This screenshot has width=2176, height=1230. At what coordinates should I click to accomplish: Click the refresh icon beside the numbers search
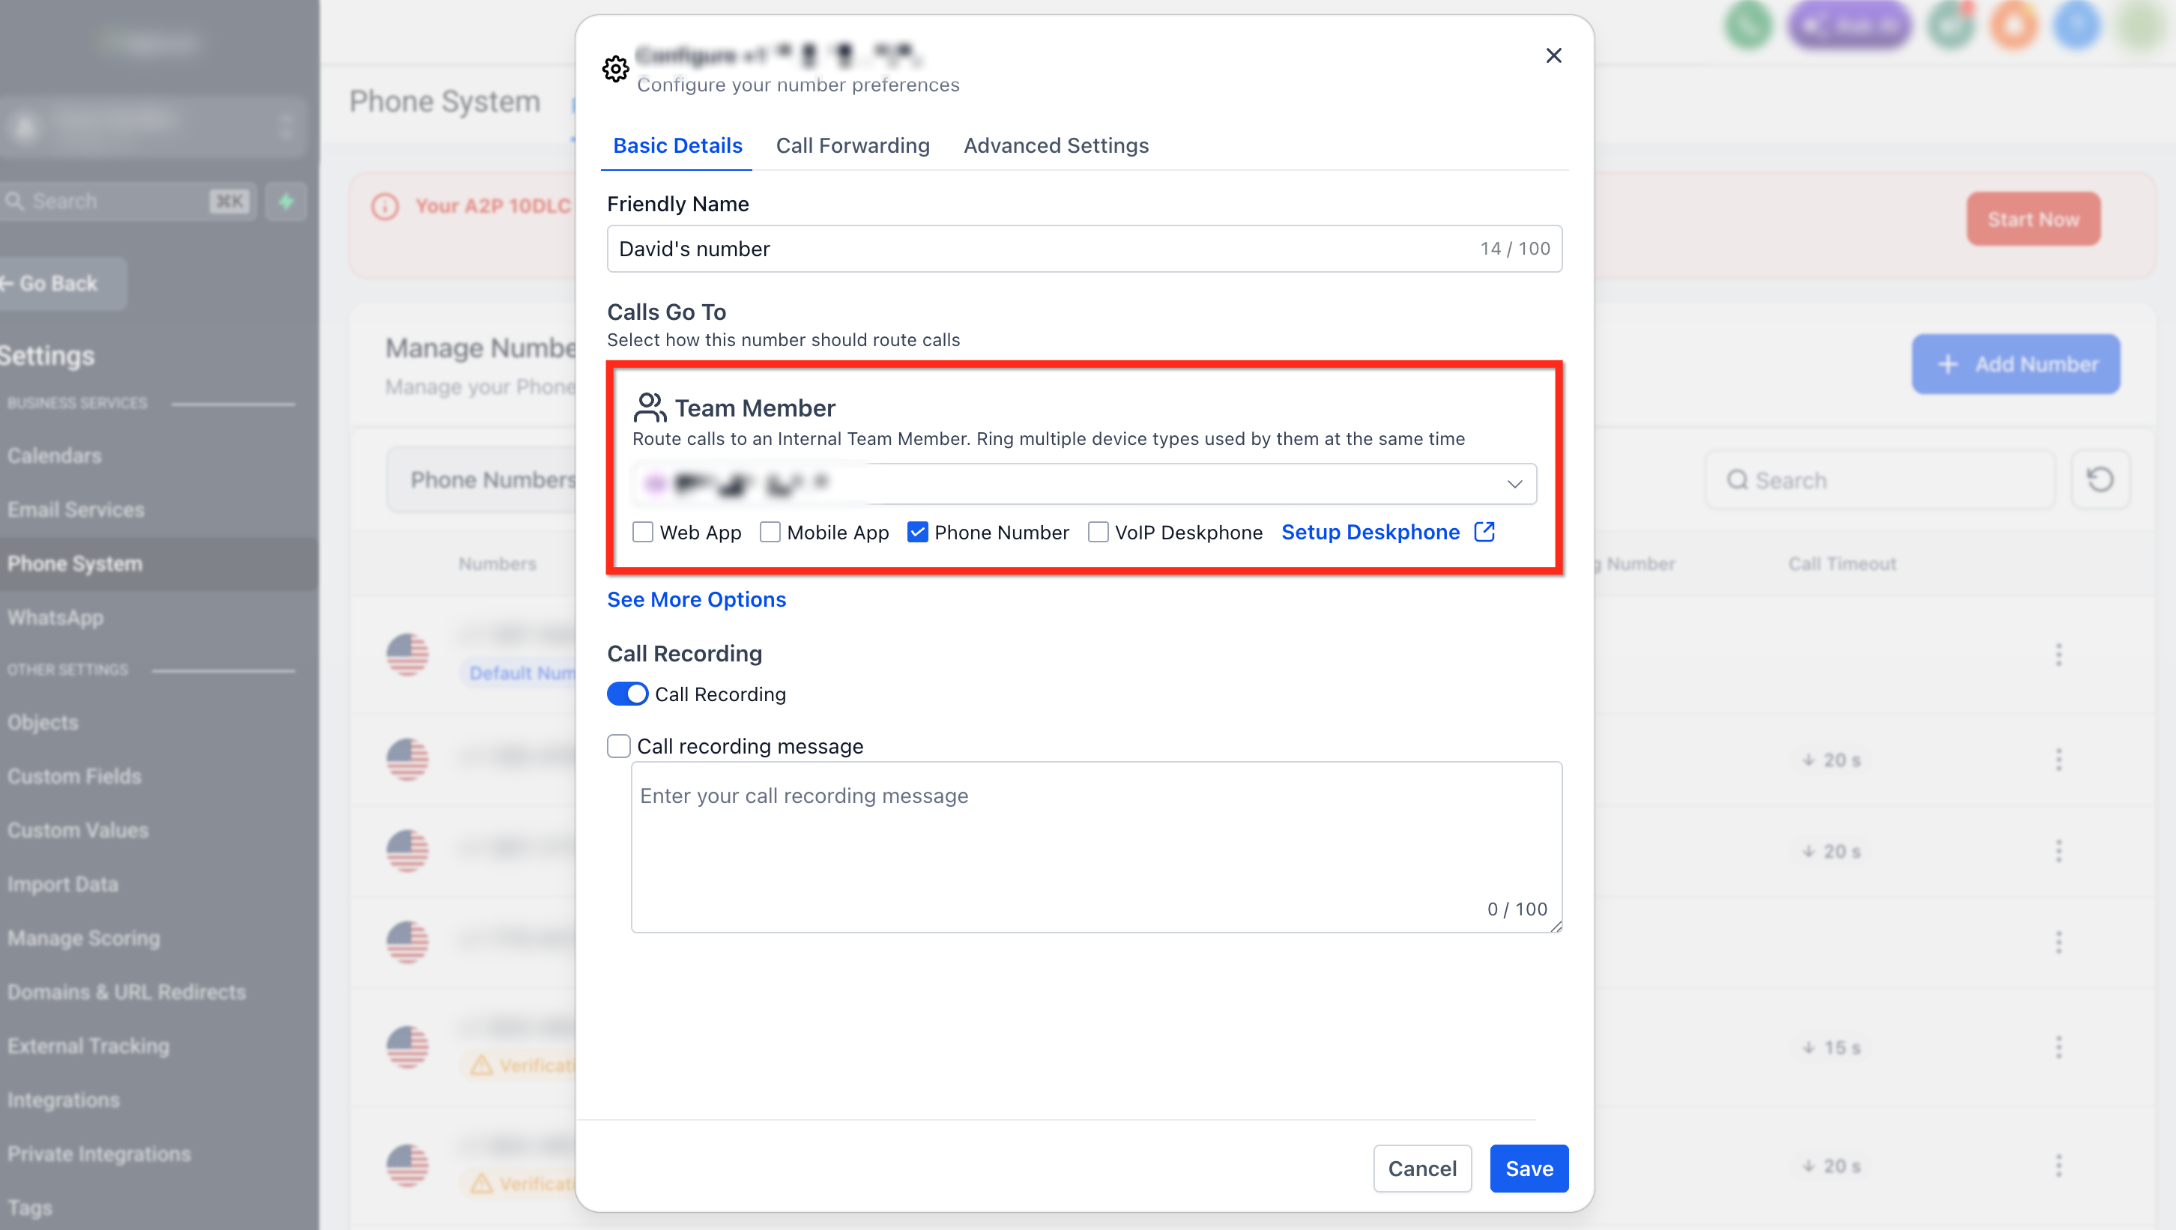click(x=2100, y=480)
